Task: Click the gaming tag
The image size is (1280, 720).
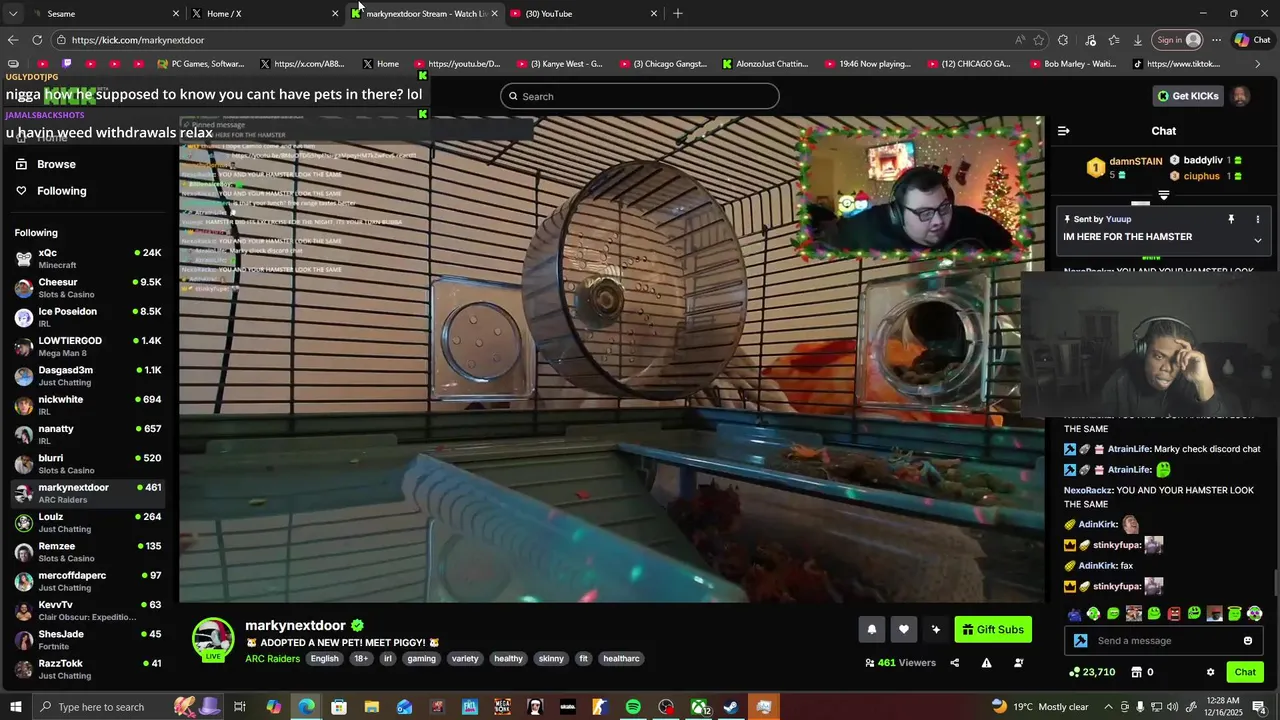Action: tap(421, 659)
